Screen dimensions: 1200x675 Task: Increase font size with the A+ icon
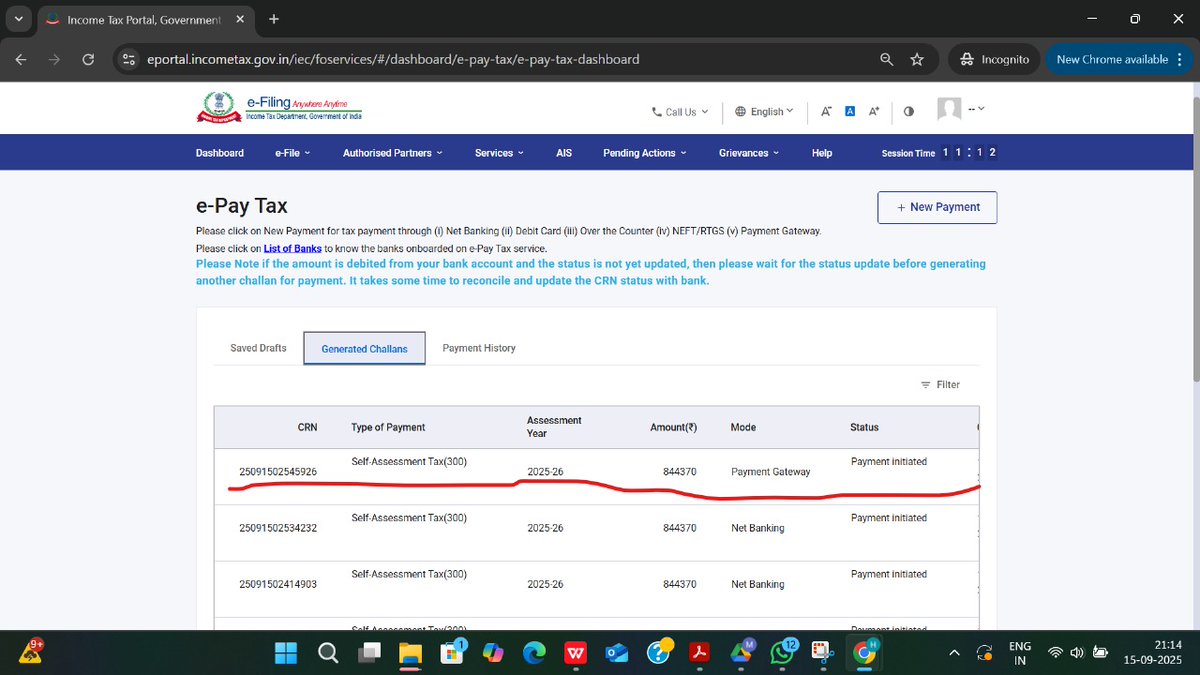873,111
